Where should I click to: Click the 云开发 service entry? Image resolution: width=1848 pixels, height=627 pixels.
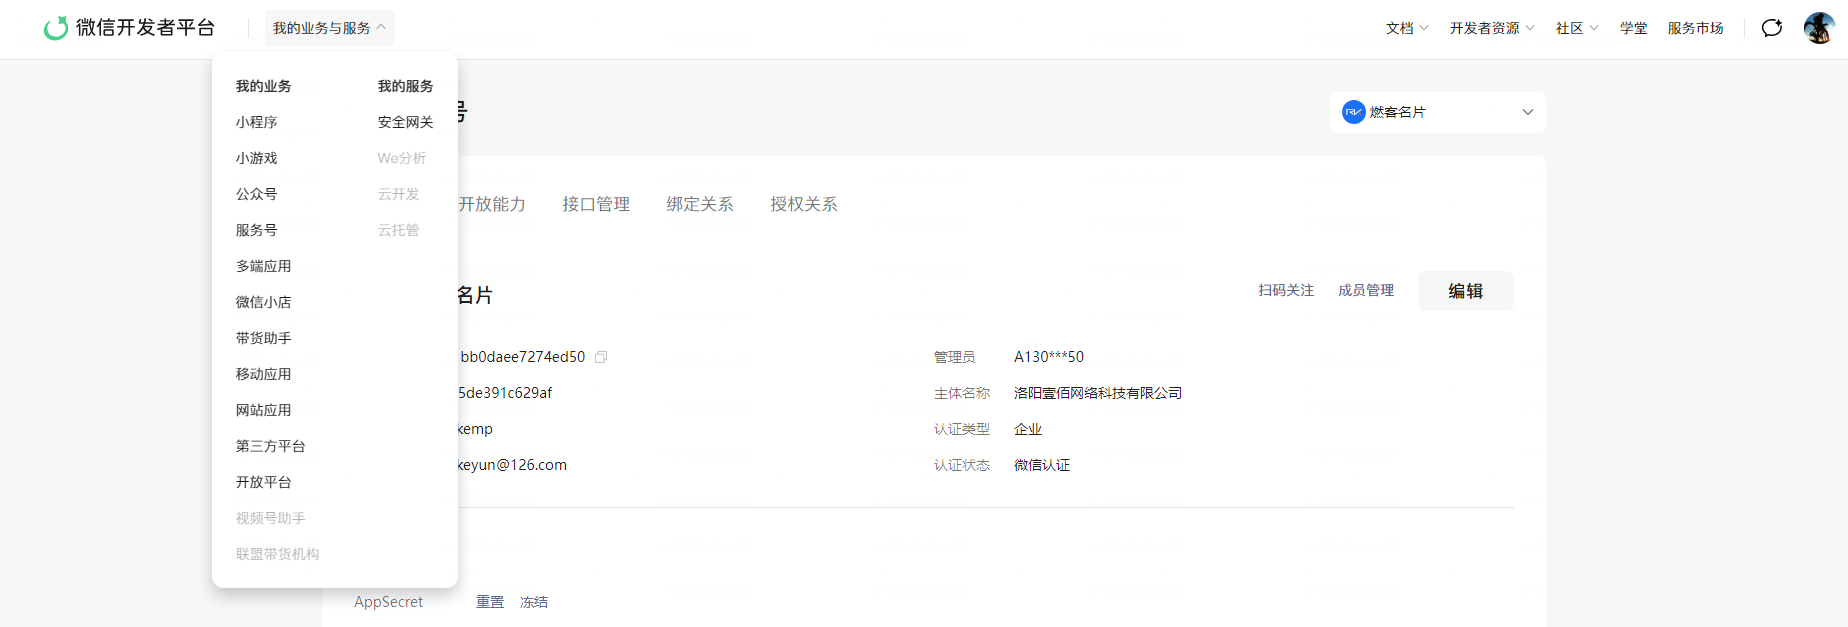[x=399, y=194]
